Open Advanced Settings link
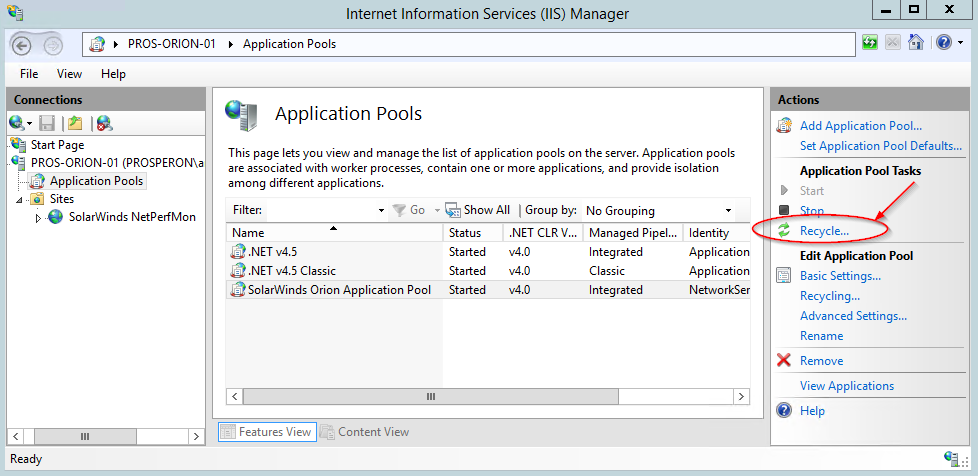Image resolution: width=978 pixels, height=476 pixels. click(853, 316)
